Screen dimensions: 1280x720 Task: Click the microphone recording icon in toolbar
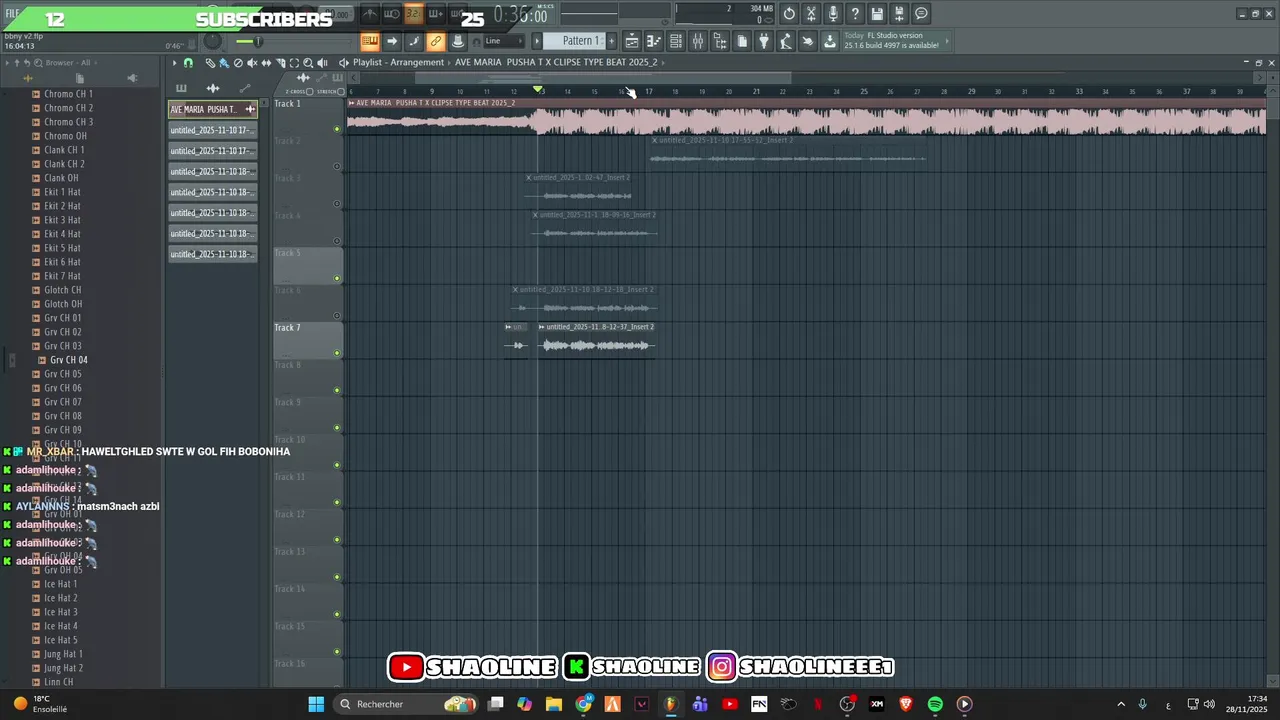833,13
